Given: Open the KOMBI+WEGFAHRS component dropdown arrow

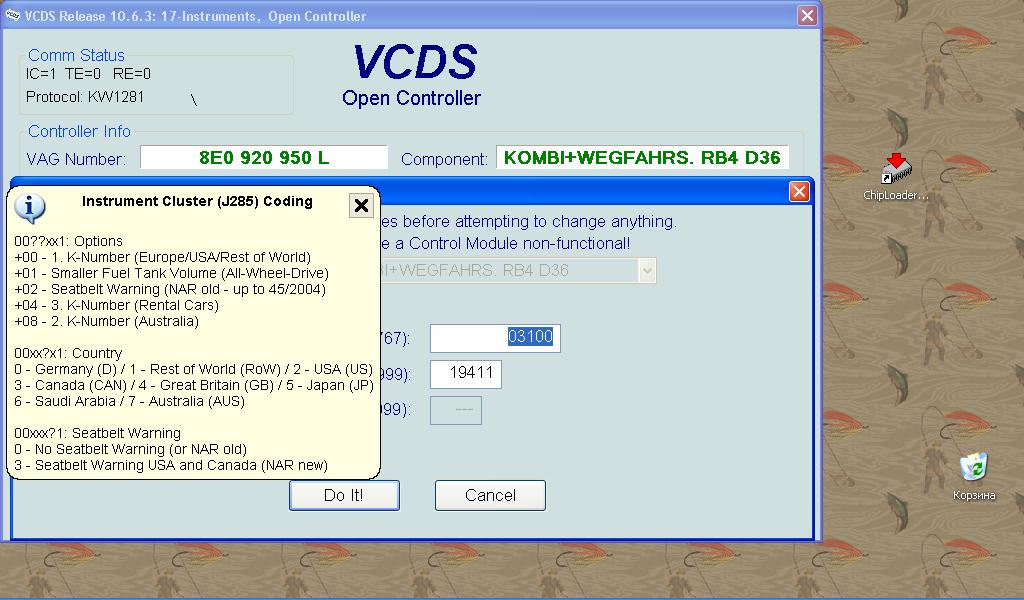Looking at the screenshot, I should [x=647, y=270].
